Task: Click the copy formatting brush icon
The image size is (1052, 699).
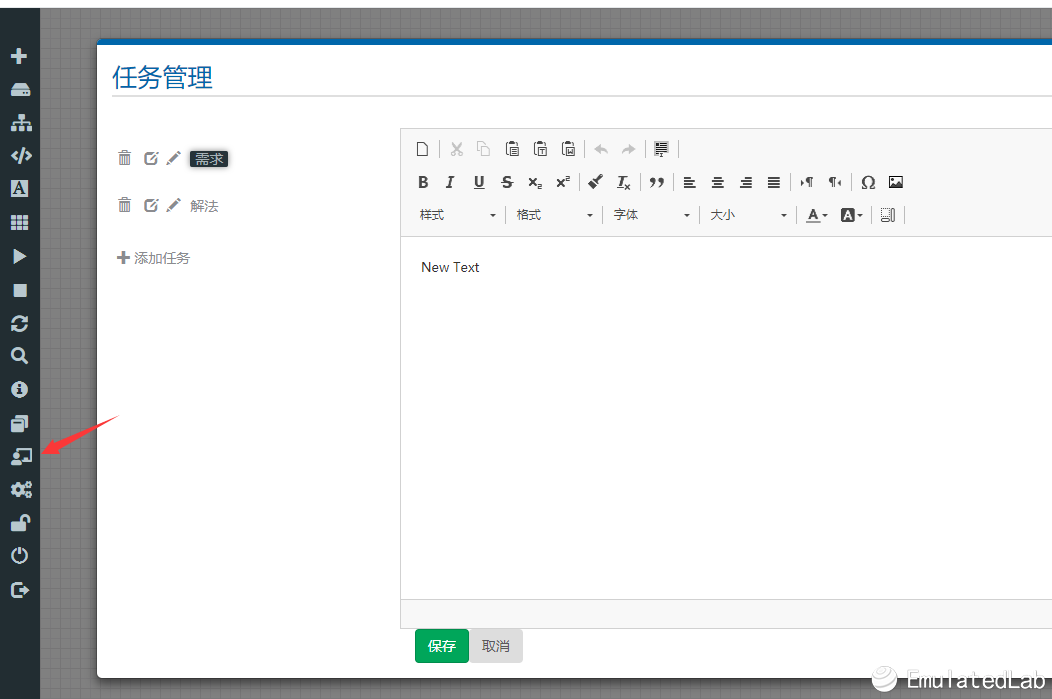Action: (x=595, y=182)
